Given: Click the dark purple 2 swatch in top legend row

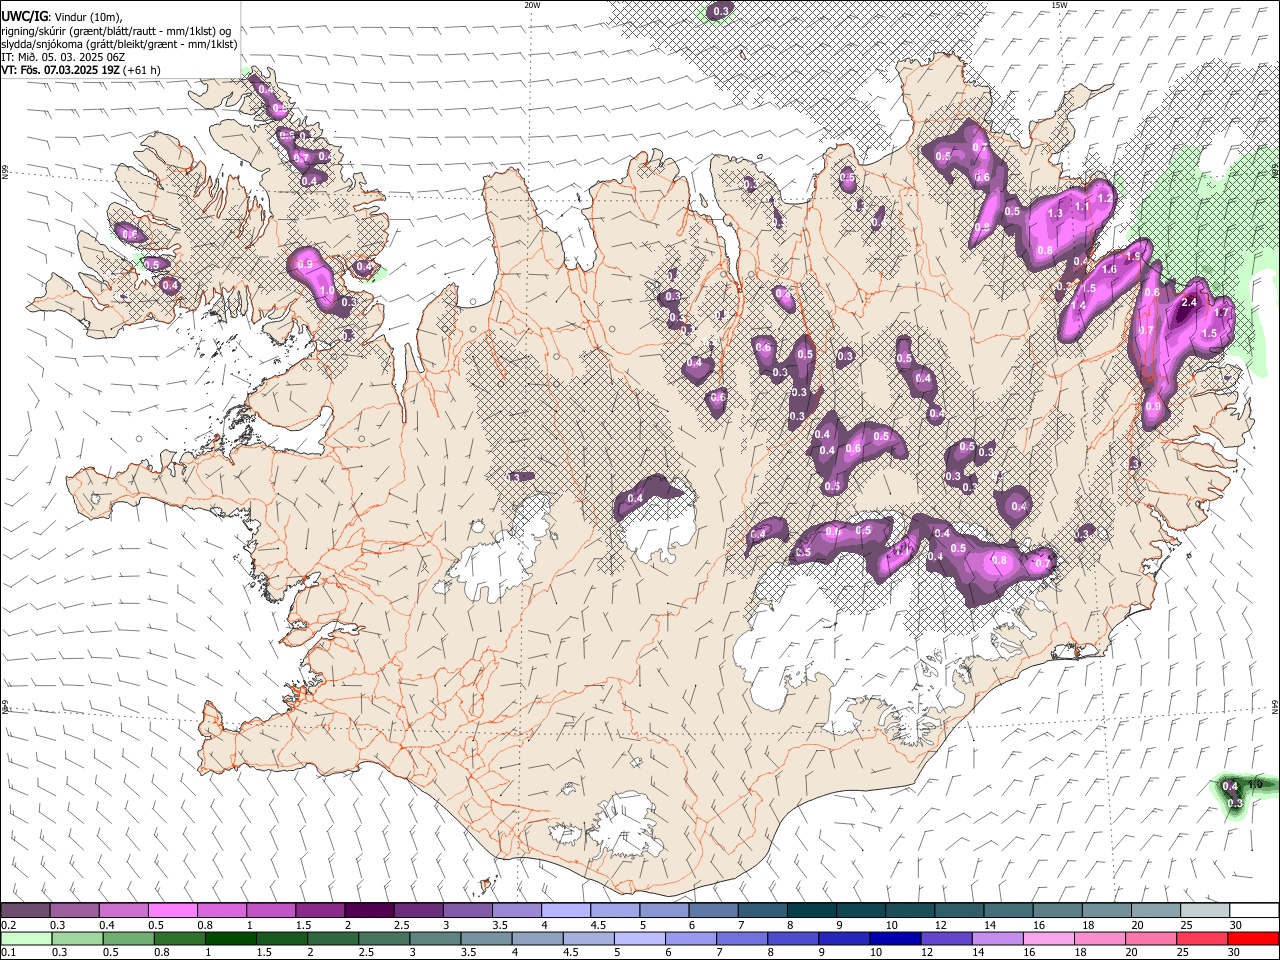Looking at the screenshot, I should 369,910.
